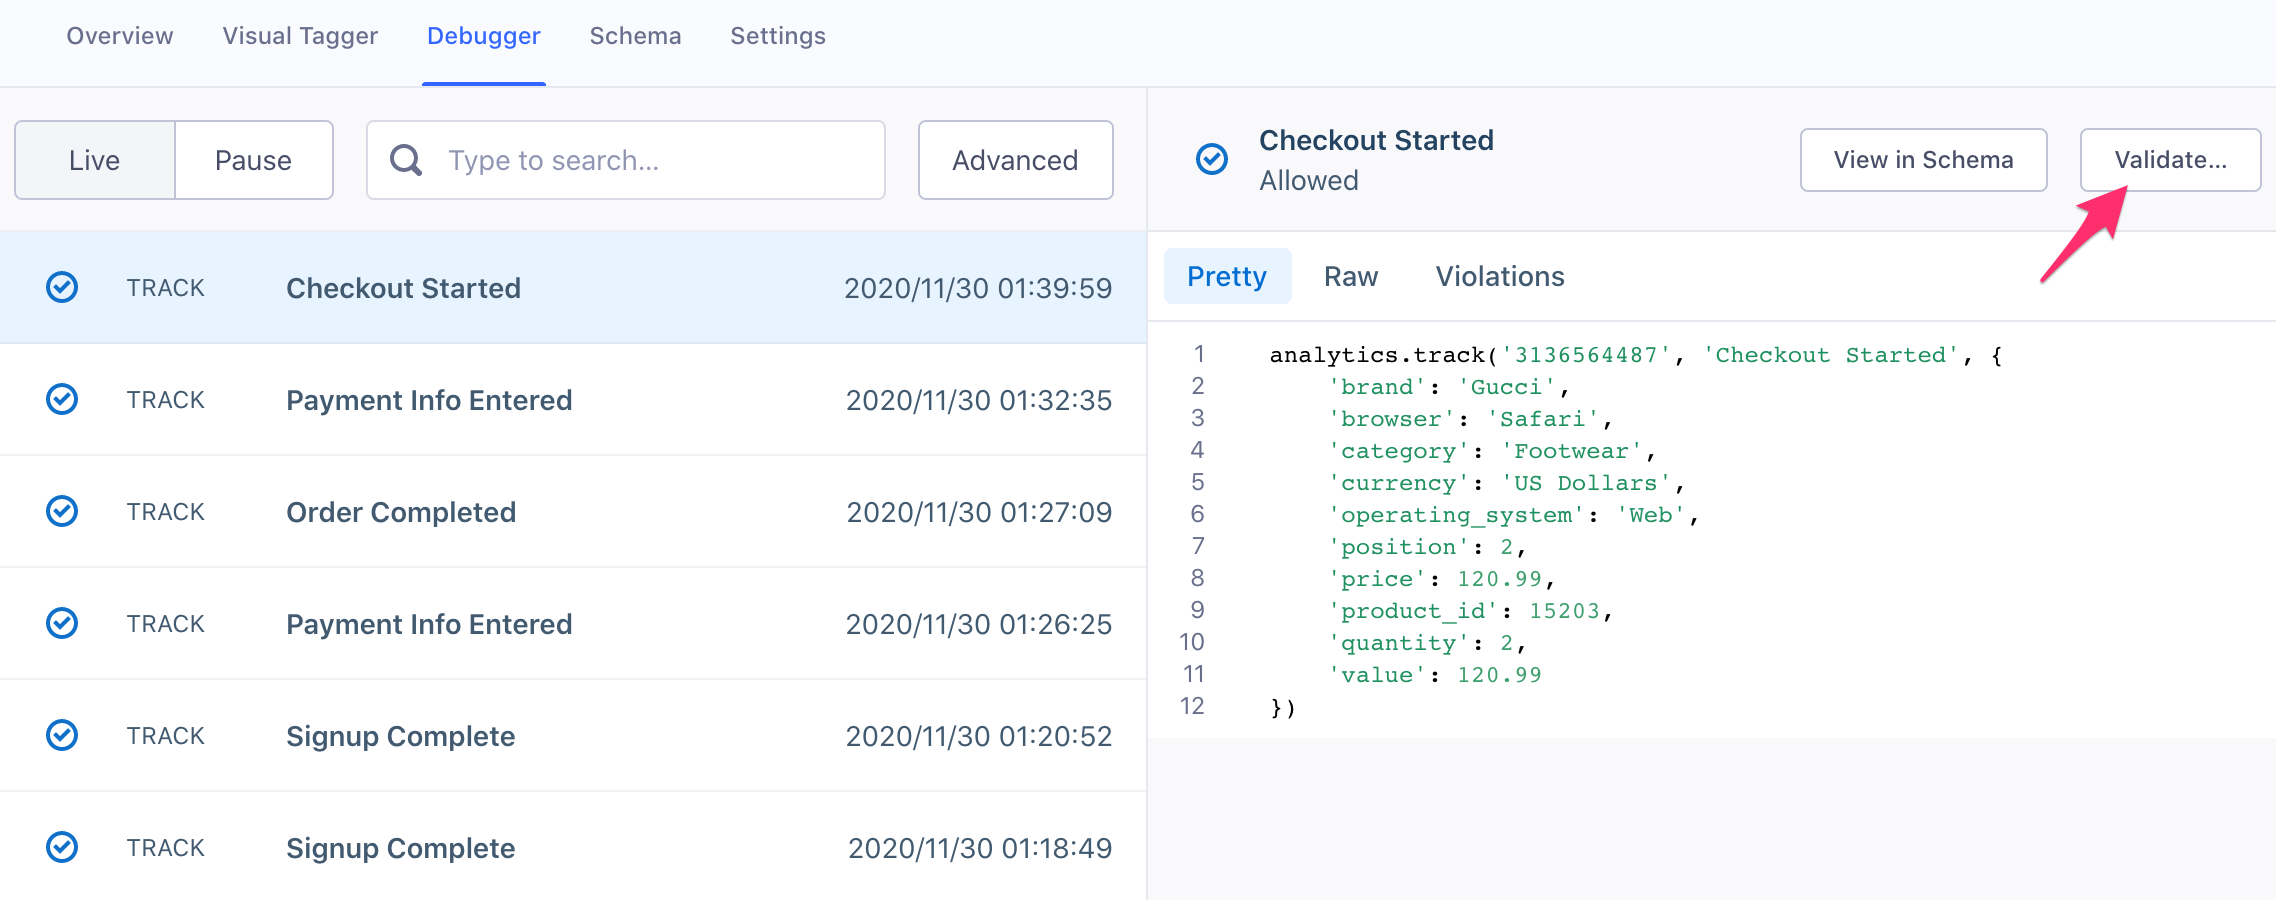
Task: Click the search magnifier icon
Action: click(x=405, y=160)
